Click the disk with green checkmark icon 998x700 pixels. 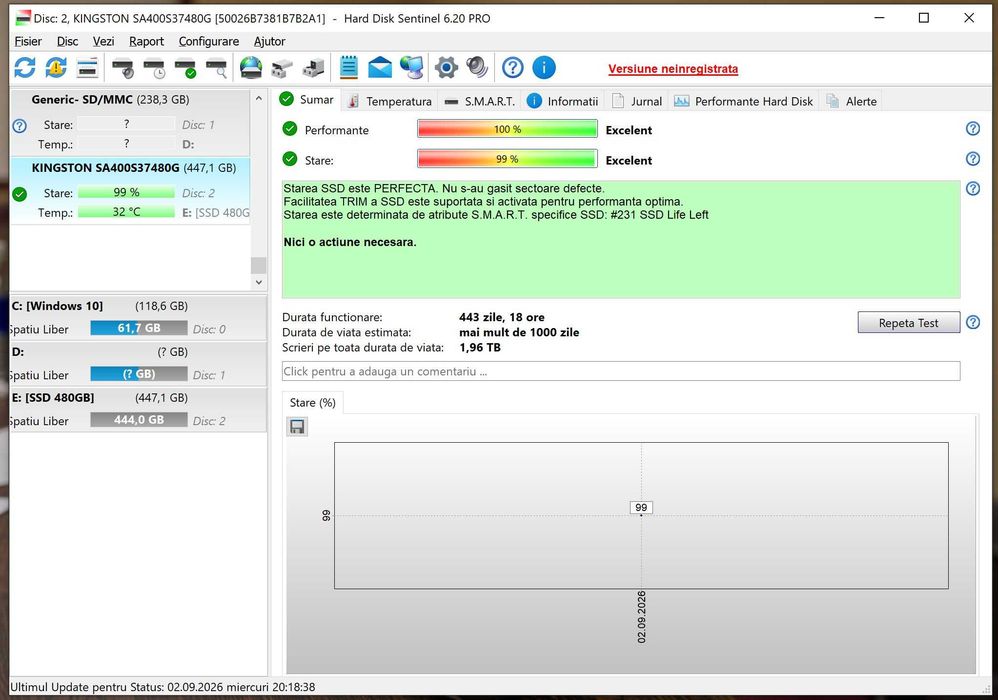[x=185, y=67]
